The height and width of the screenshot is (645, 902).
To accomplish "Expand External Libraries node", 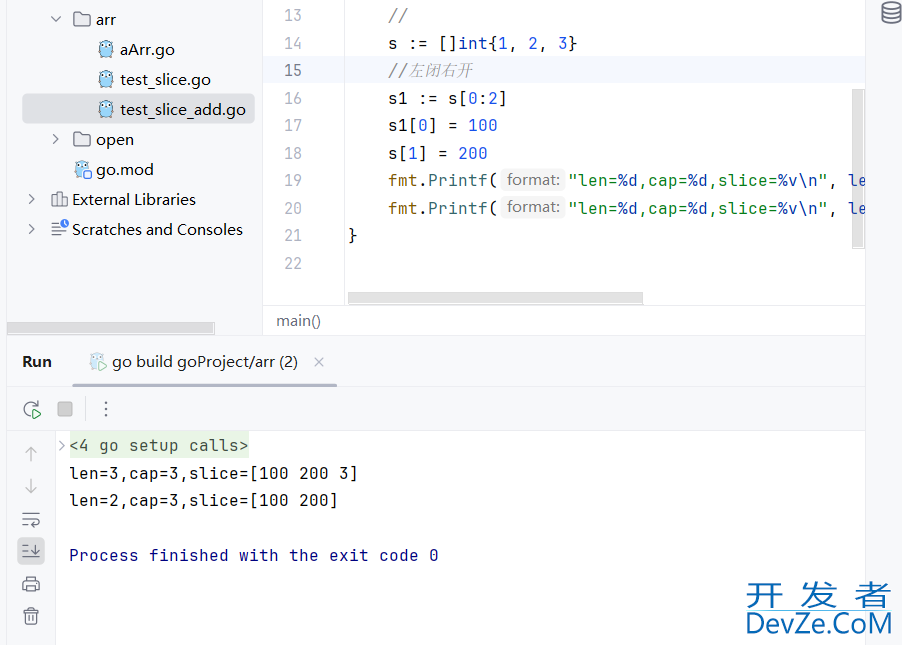I will pyautogui.click(x=32, y=199).
